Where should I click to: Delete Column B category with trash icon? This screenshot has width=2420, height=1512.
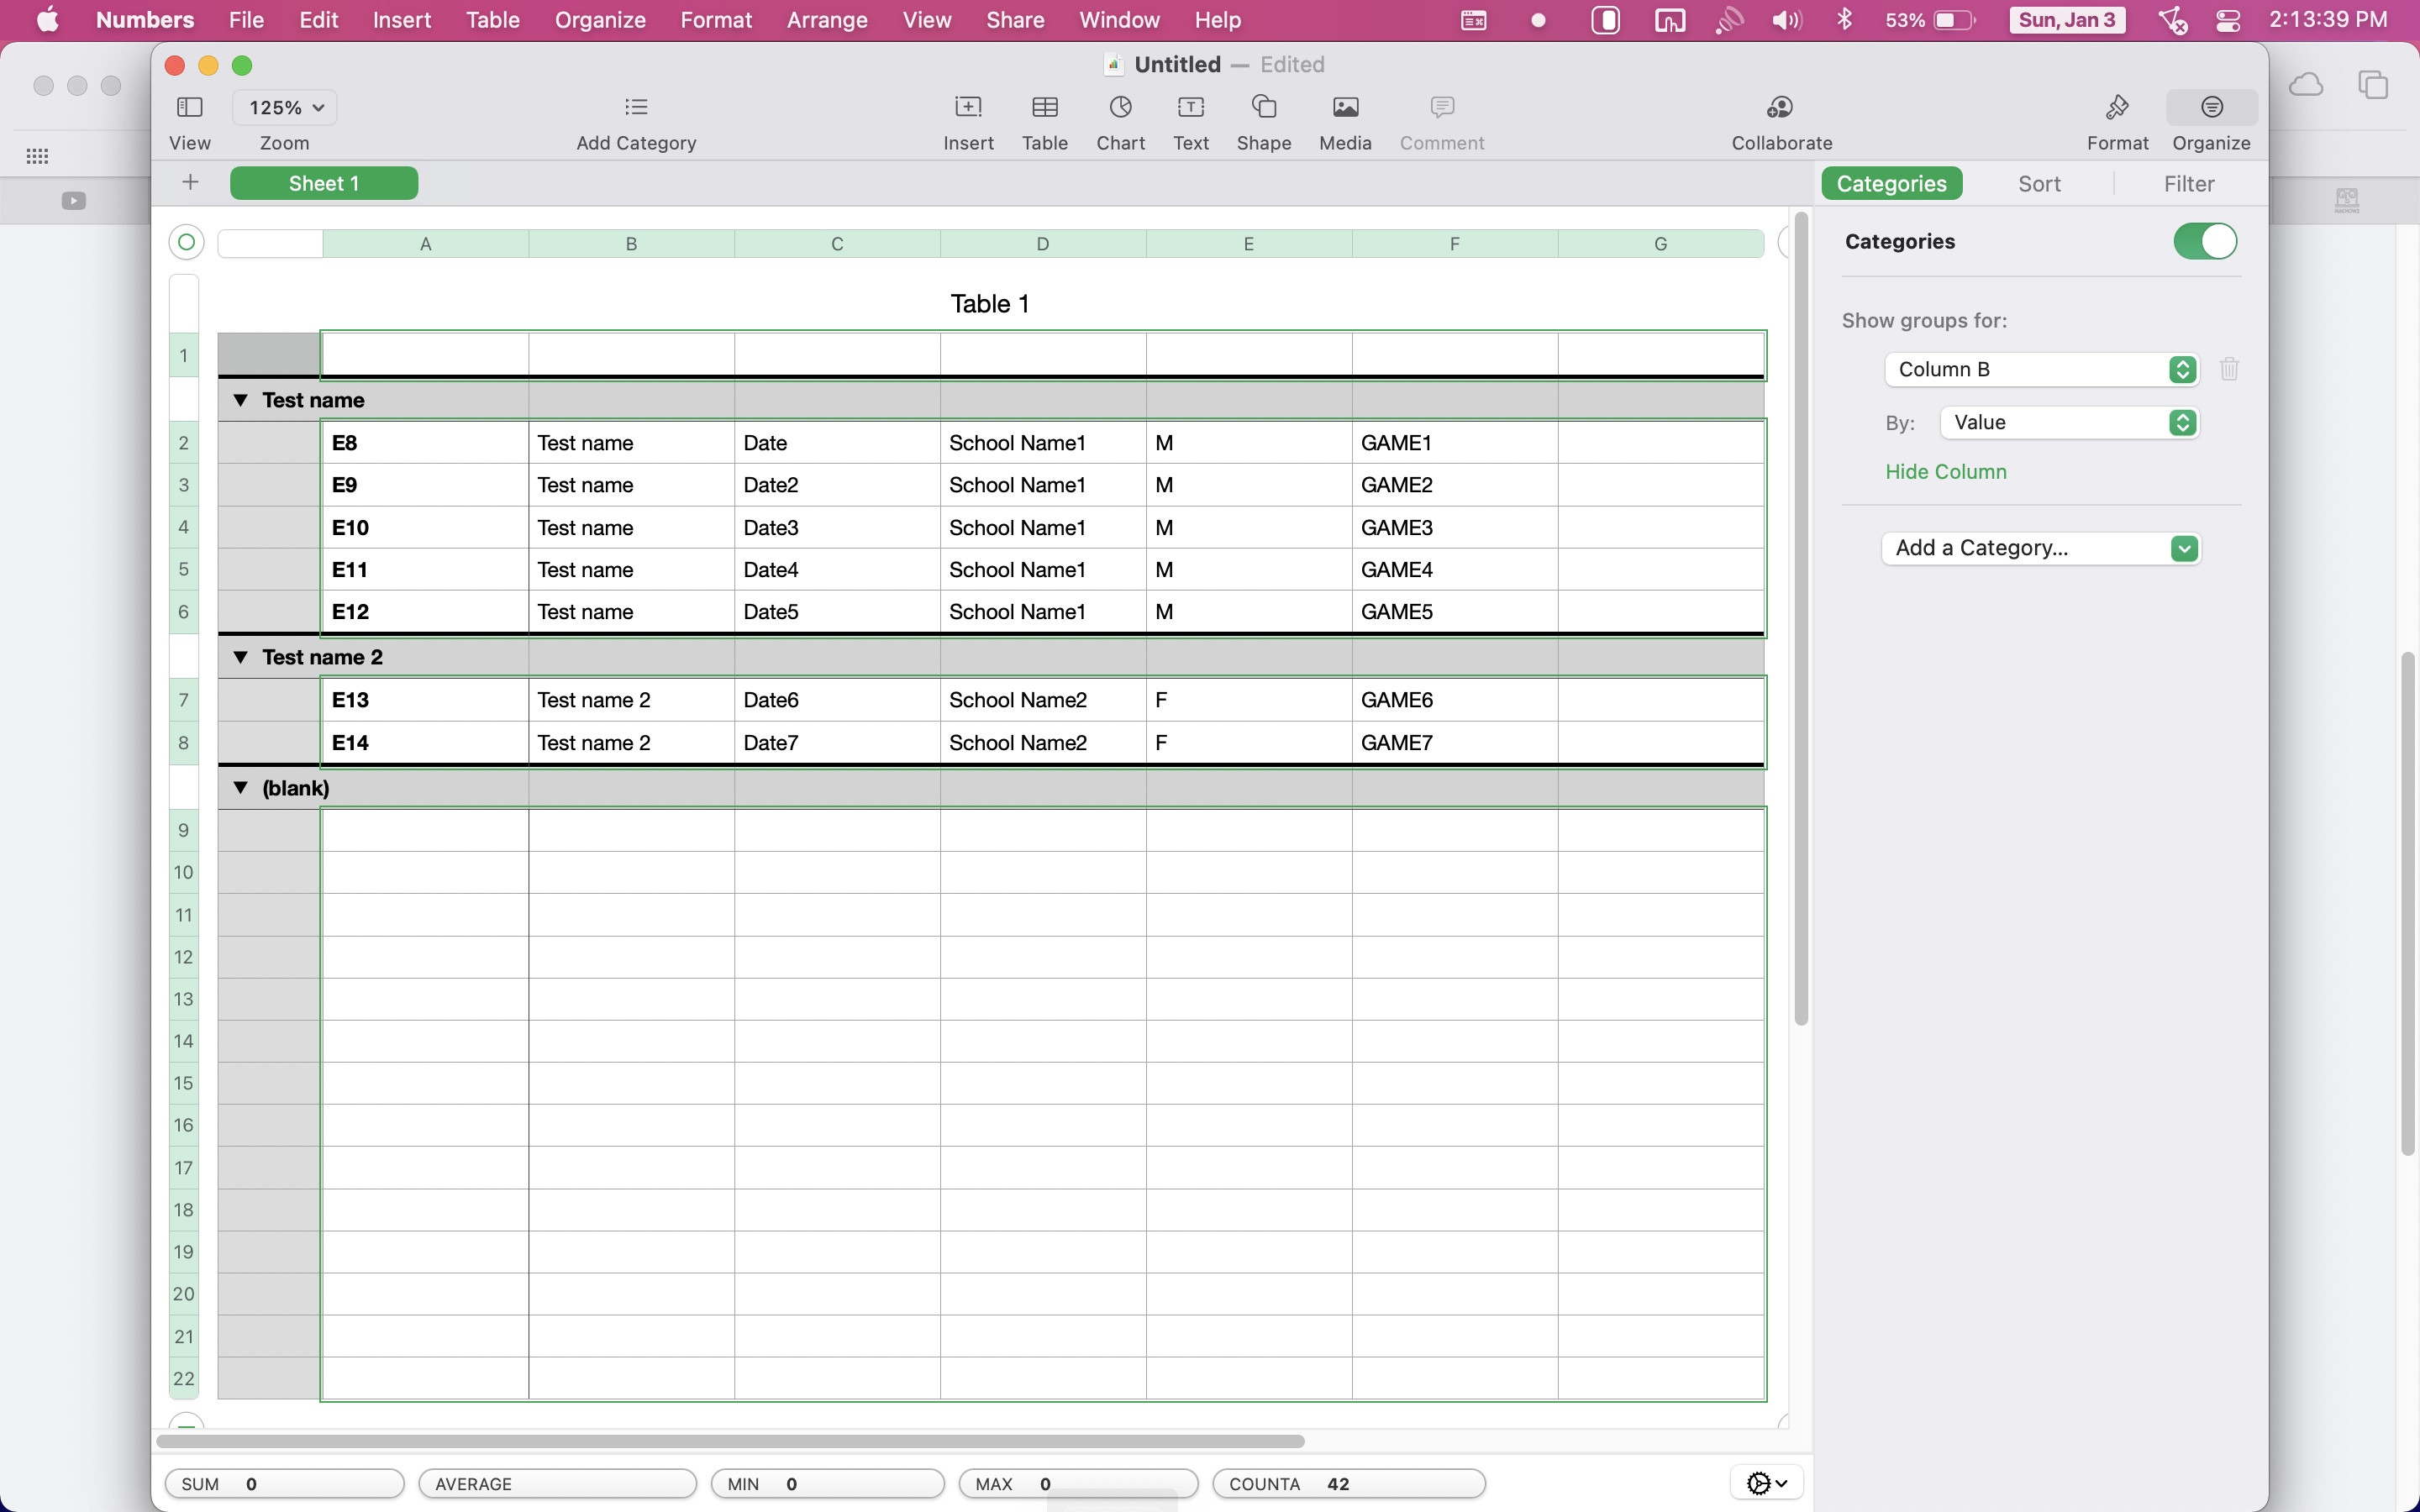pyautogui.click(x=2228, y=369)
